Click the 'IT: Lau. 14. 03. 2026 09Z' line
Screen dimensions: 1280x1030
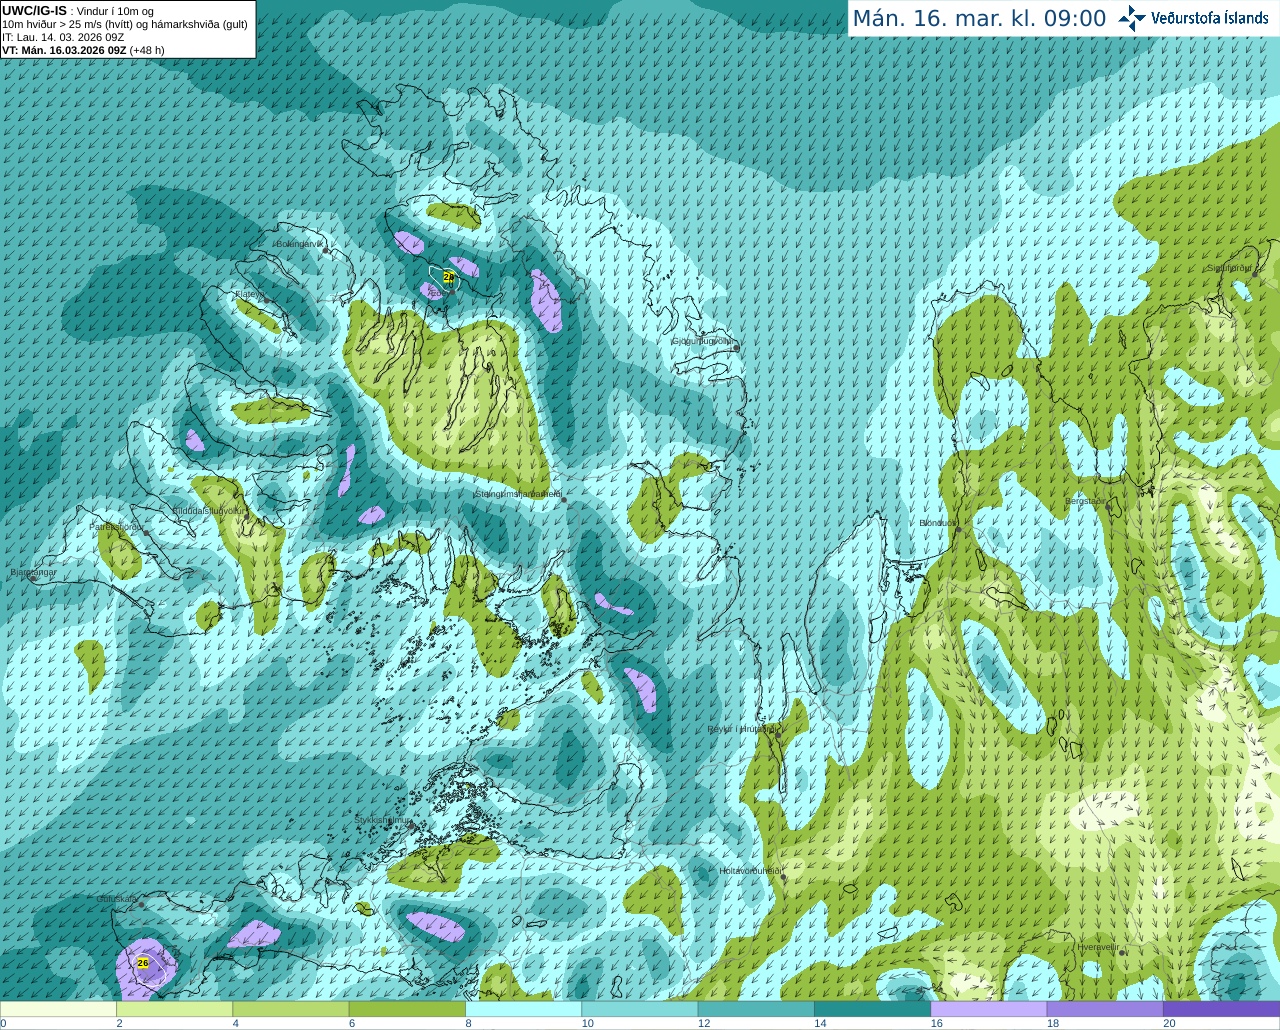[x=63, y=37]
